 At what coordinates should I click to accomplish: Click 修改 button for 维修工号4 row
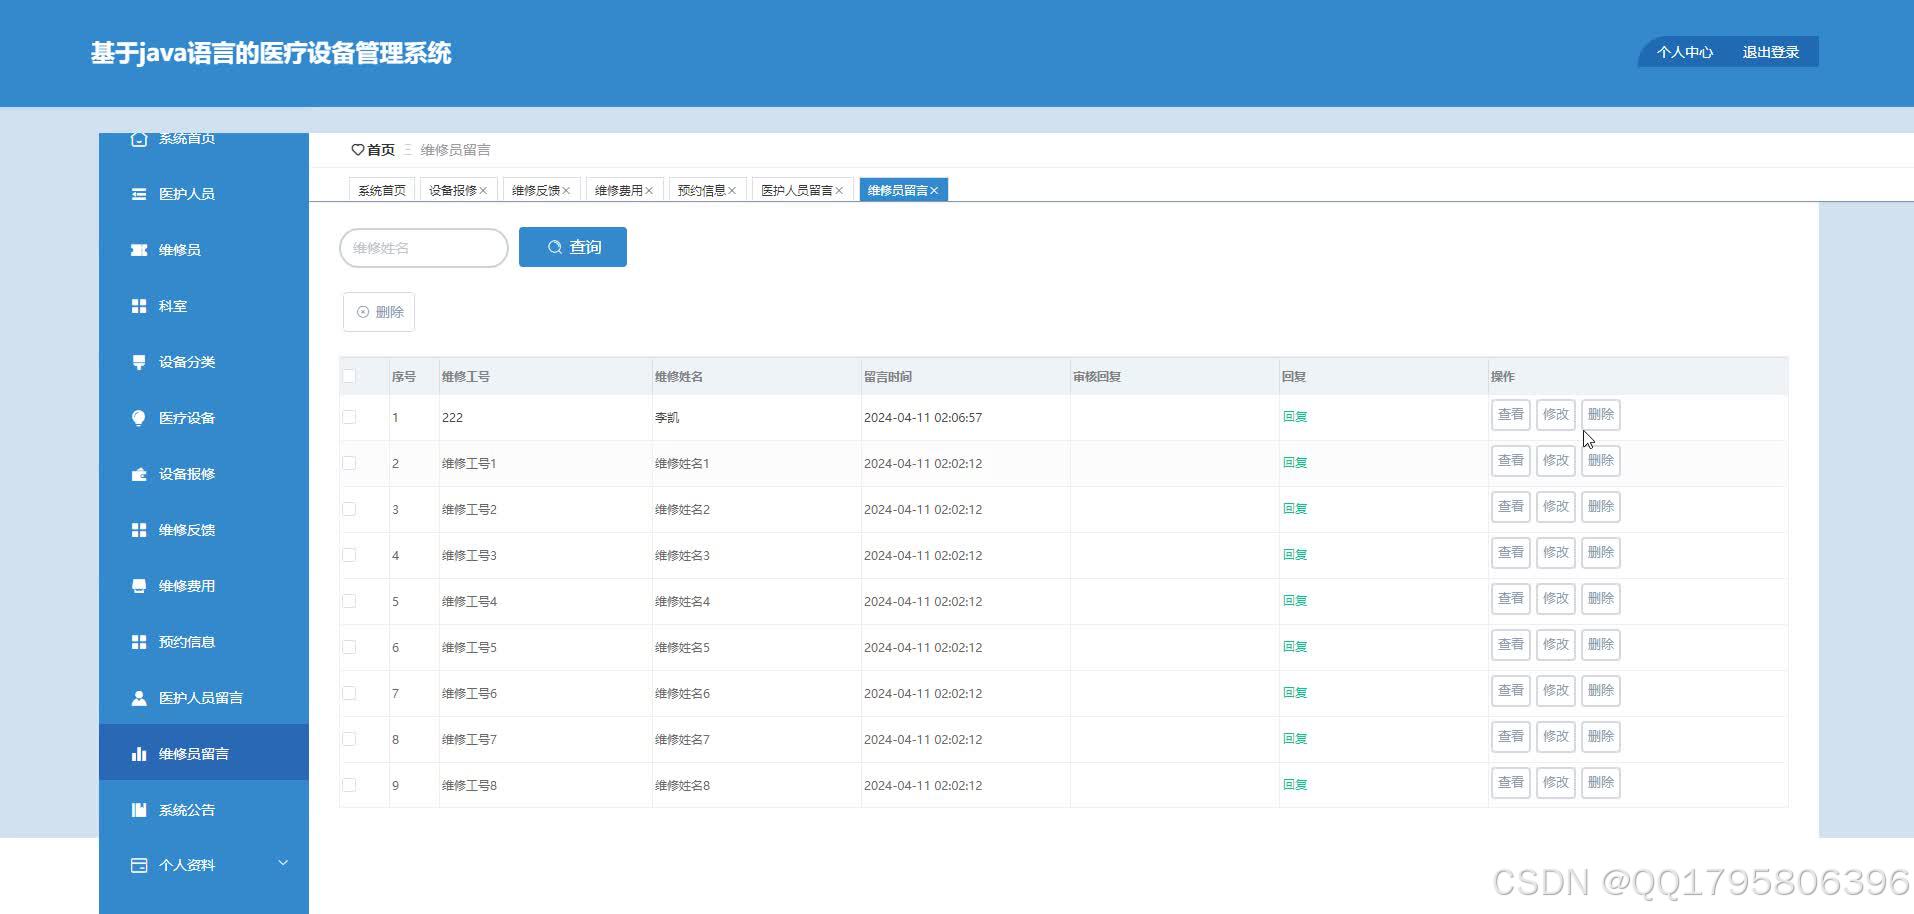tap(1555, 599)
